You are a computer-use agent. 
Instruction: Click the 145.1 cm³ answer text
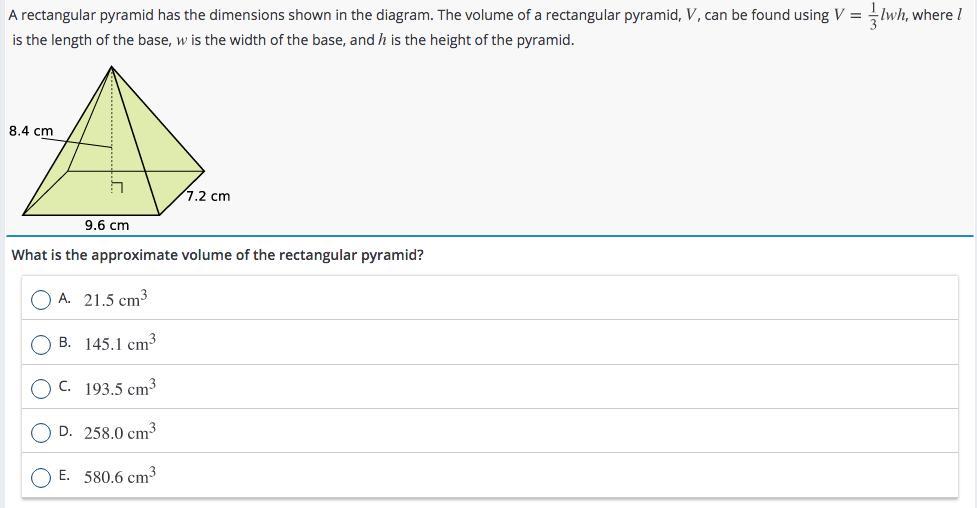120,343
